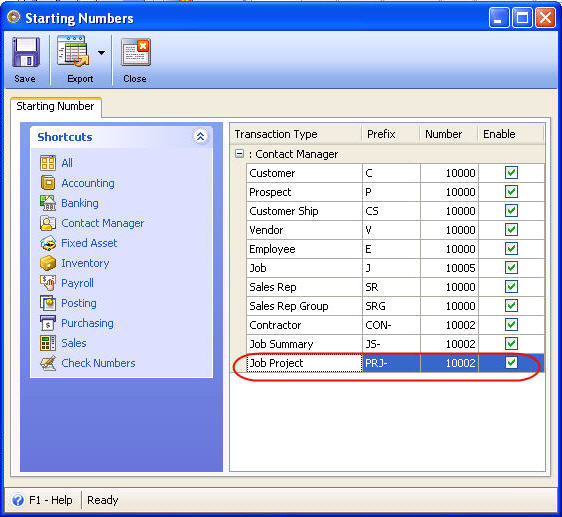Uncheck Enable for the Customer row

(511, 173)
